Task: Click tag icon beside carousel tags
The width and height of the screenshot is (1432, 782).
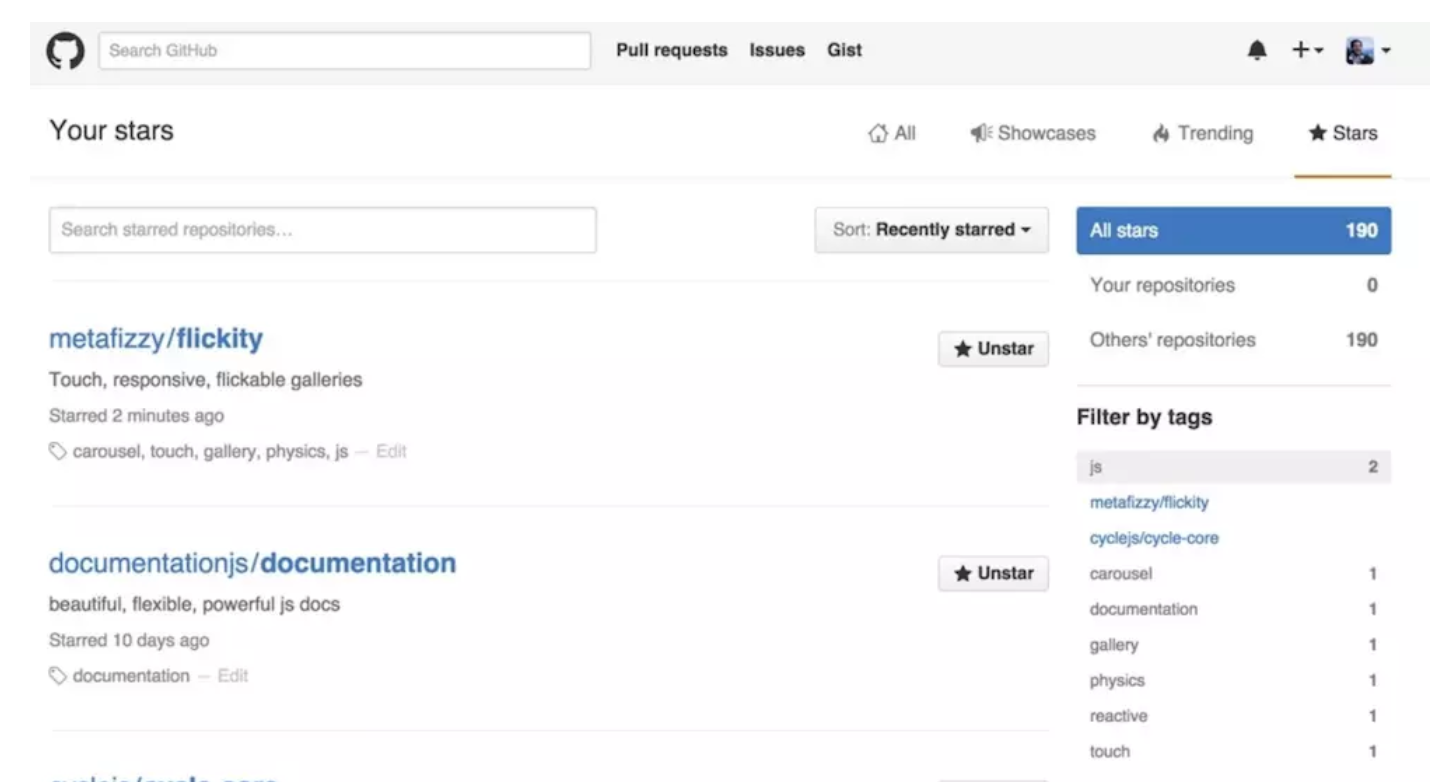Action: pyautogui.click(x=58, y=452)
